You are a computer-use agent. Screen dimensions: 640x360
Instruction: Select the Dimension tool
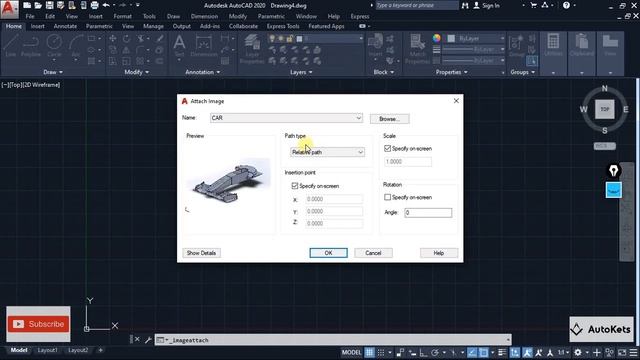pos(203,45)
